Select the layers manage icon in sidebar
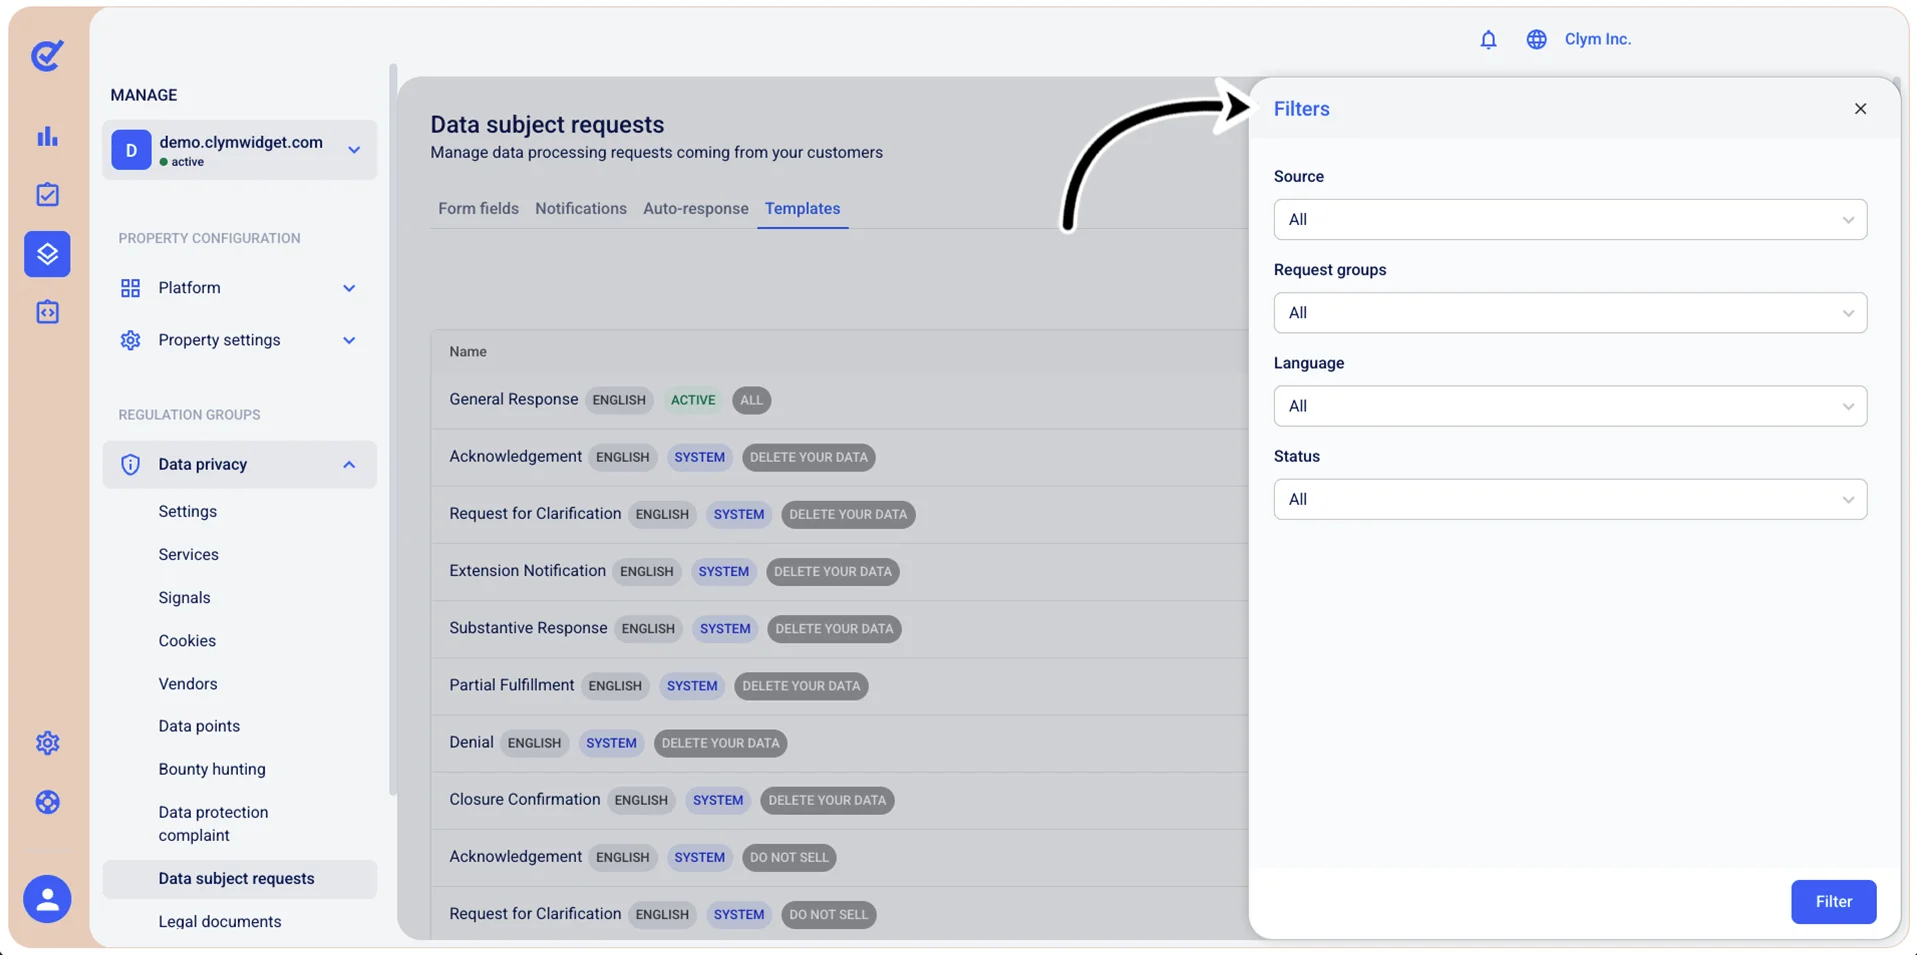 click(47, 254)
